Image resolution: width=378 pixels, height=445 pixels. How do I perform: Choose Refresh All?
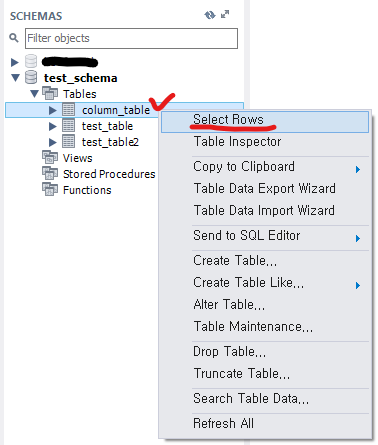[223, 423]
